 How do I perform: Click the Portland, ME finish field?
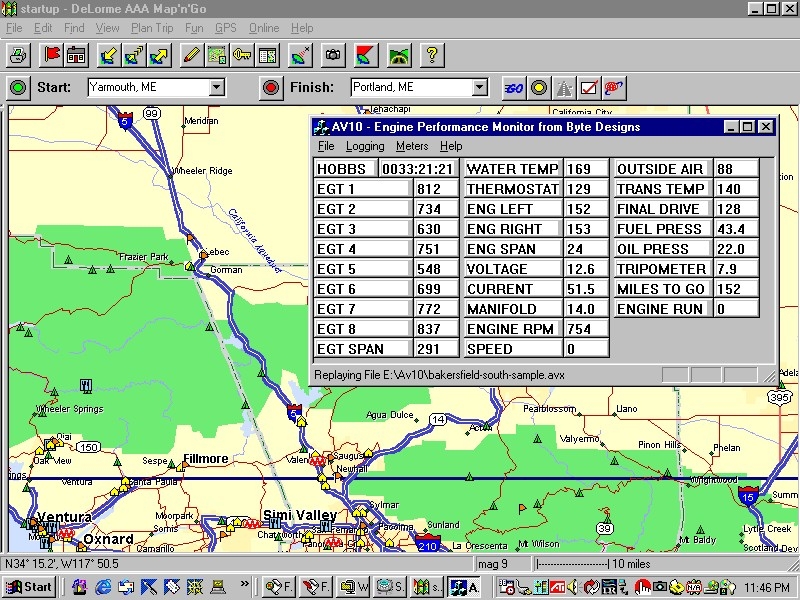click(412, 87)
